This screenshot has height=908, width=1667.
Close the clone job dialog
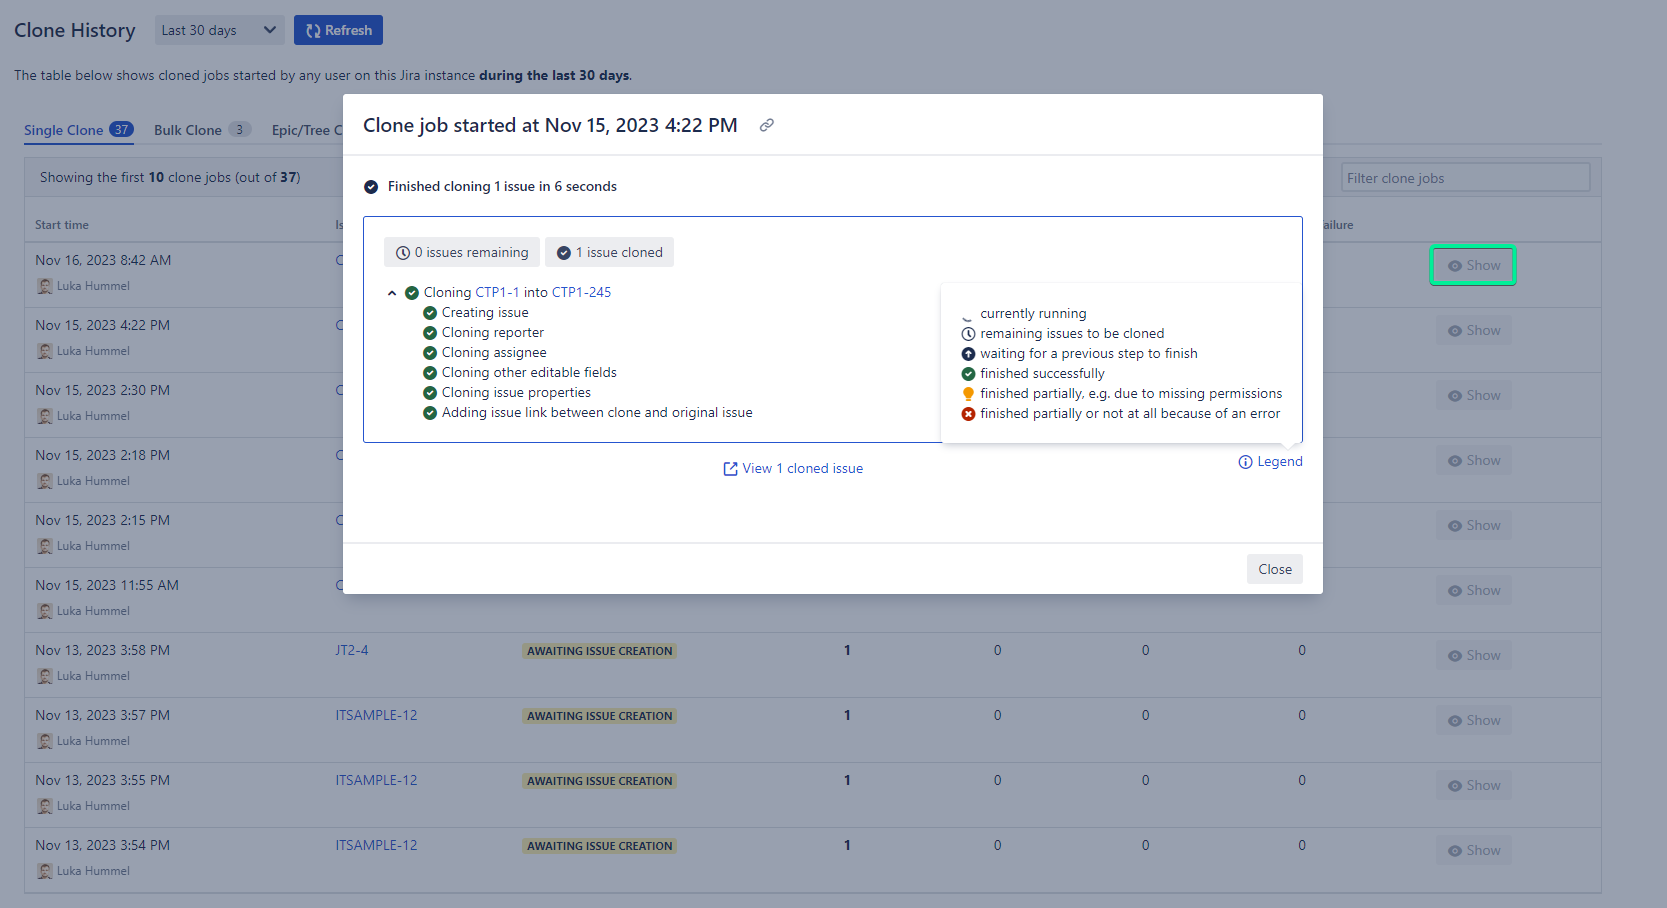(x=1274, y=568)
